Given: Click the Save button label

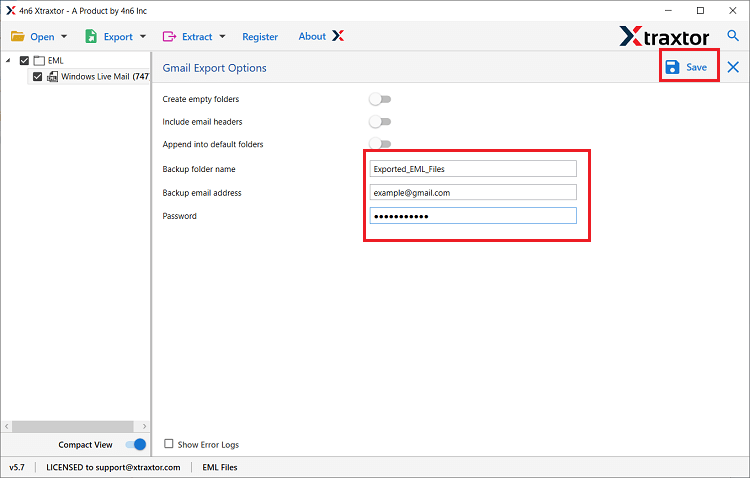Looking at the screenshot, I should [696, 67].
